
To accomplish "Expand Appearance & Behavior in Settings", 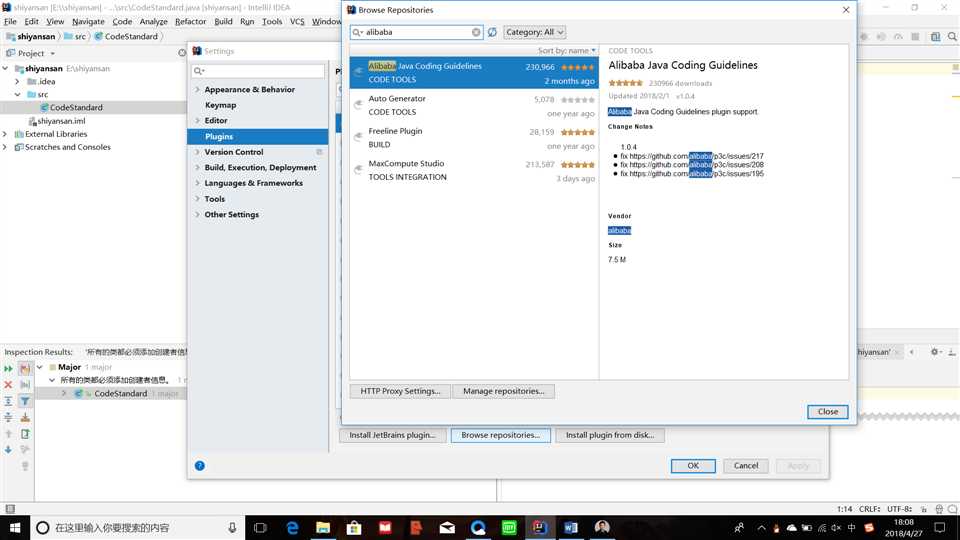I will 198,89.
